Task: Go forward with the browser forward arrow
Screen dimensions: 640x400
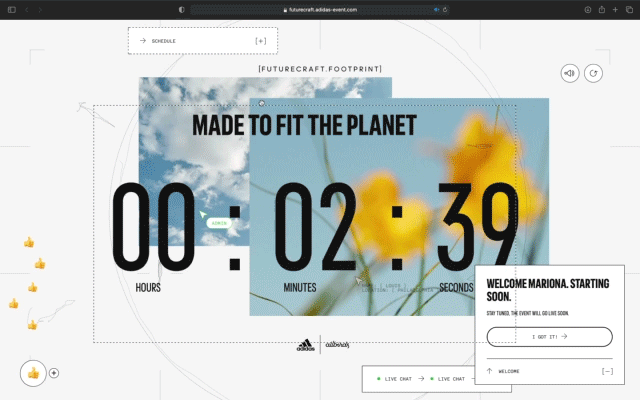Action: click(40, 10)
